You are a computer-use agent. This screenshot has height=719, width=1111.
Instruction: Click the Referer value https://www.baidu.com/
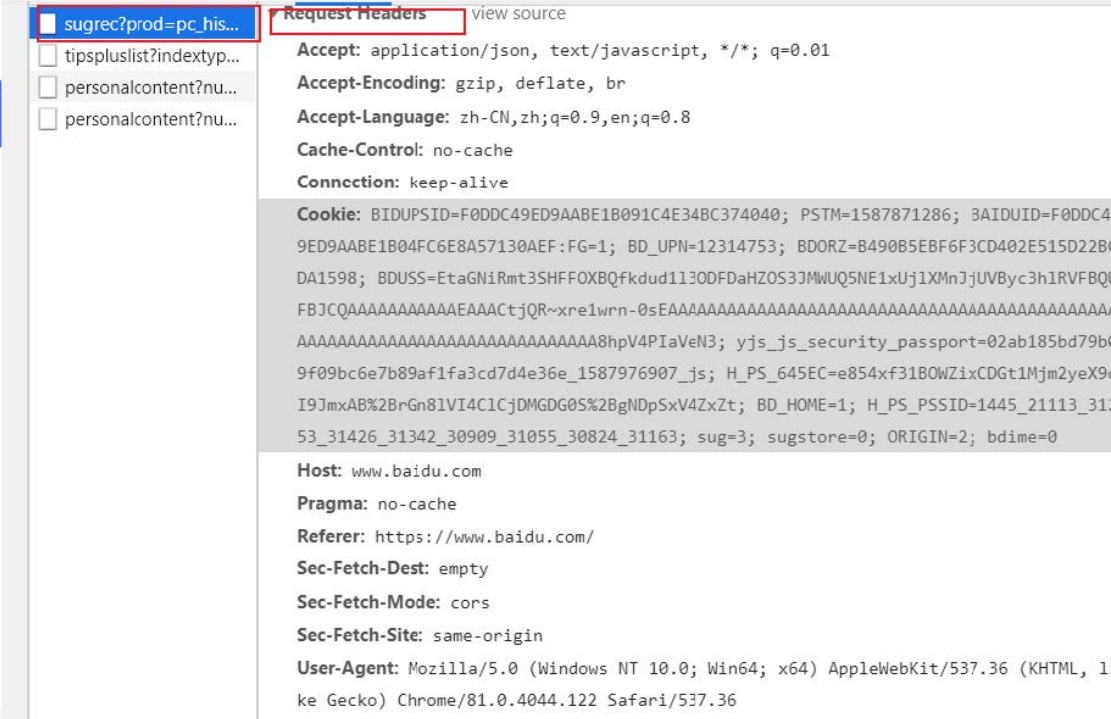[x=485, y=537]
